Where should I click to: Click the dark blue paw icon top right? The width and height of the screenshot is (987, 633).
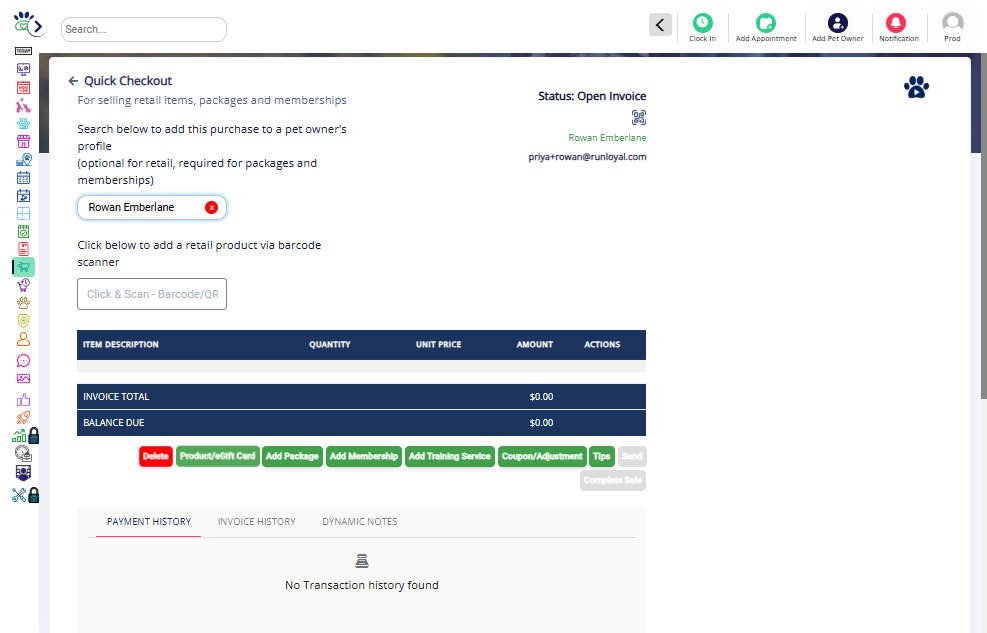tap(916, 87)
